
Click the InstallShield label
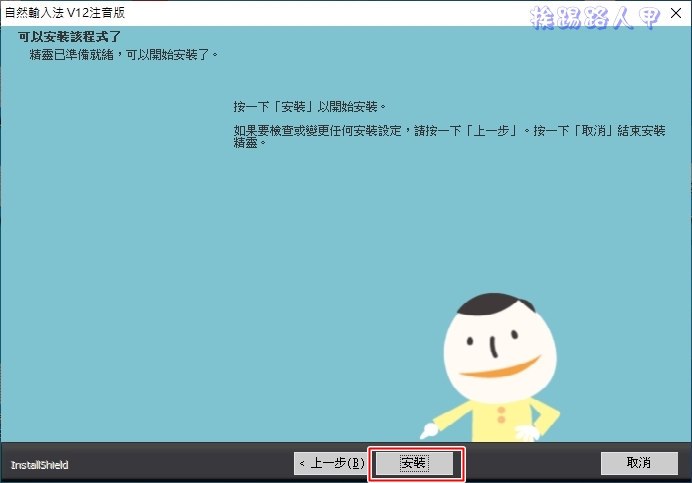pos(39,465)
